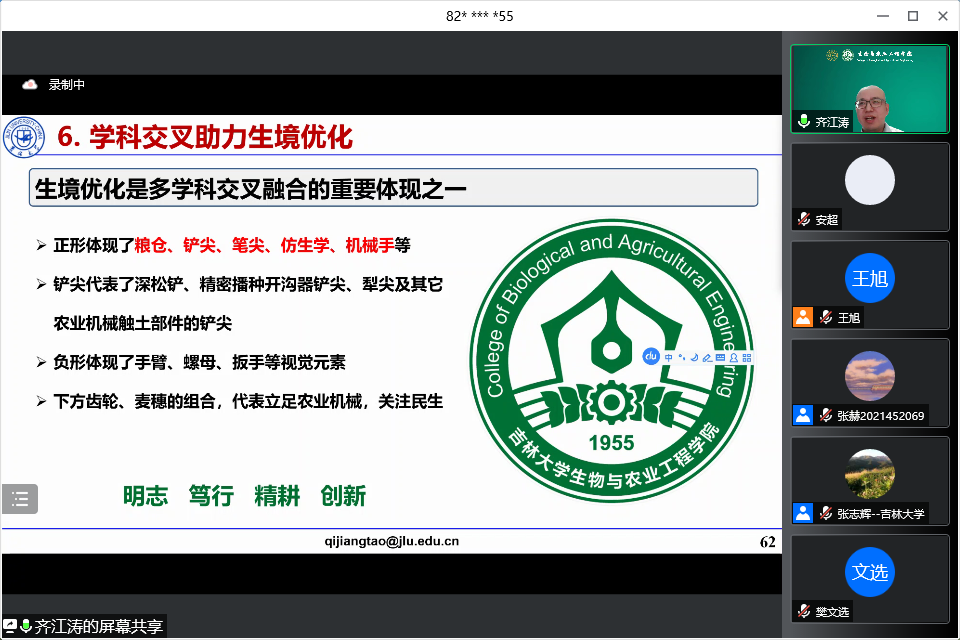This screenshot has width=960, height=640.
Task: Click the muted microphone icon for 张赫2021452069
Action: [x=827, y=415]
